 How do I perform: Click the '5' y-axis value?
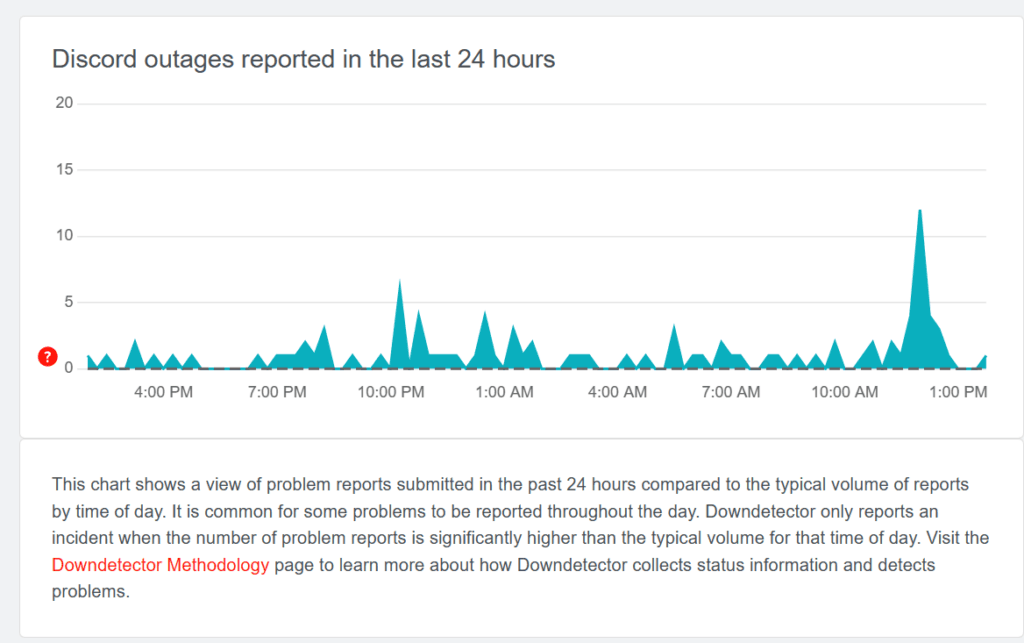(x=69, y=302)
